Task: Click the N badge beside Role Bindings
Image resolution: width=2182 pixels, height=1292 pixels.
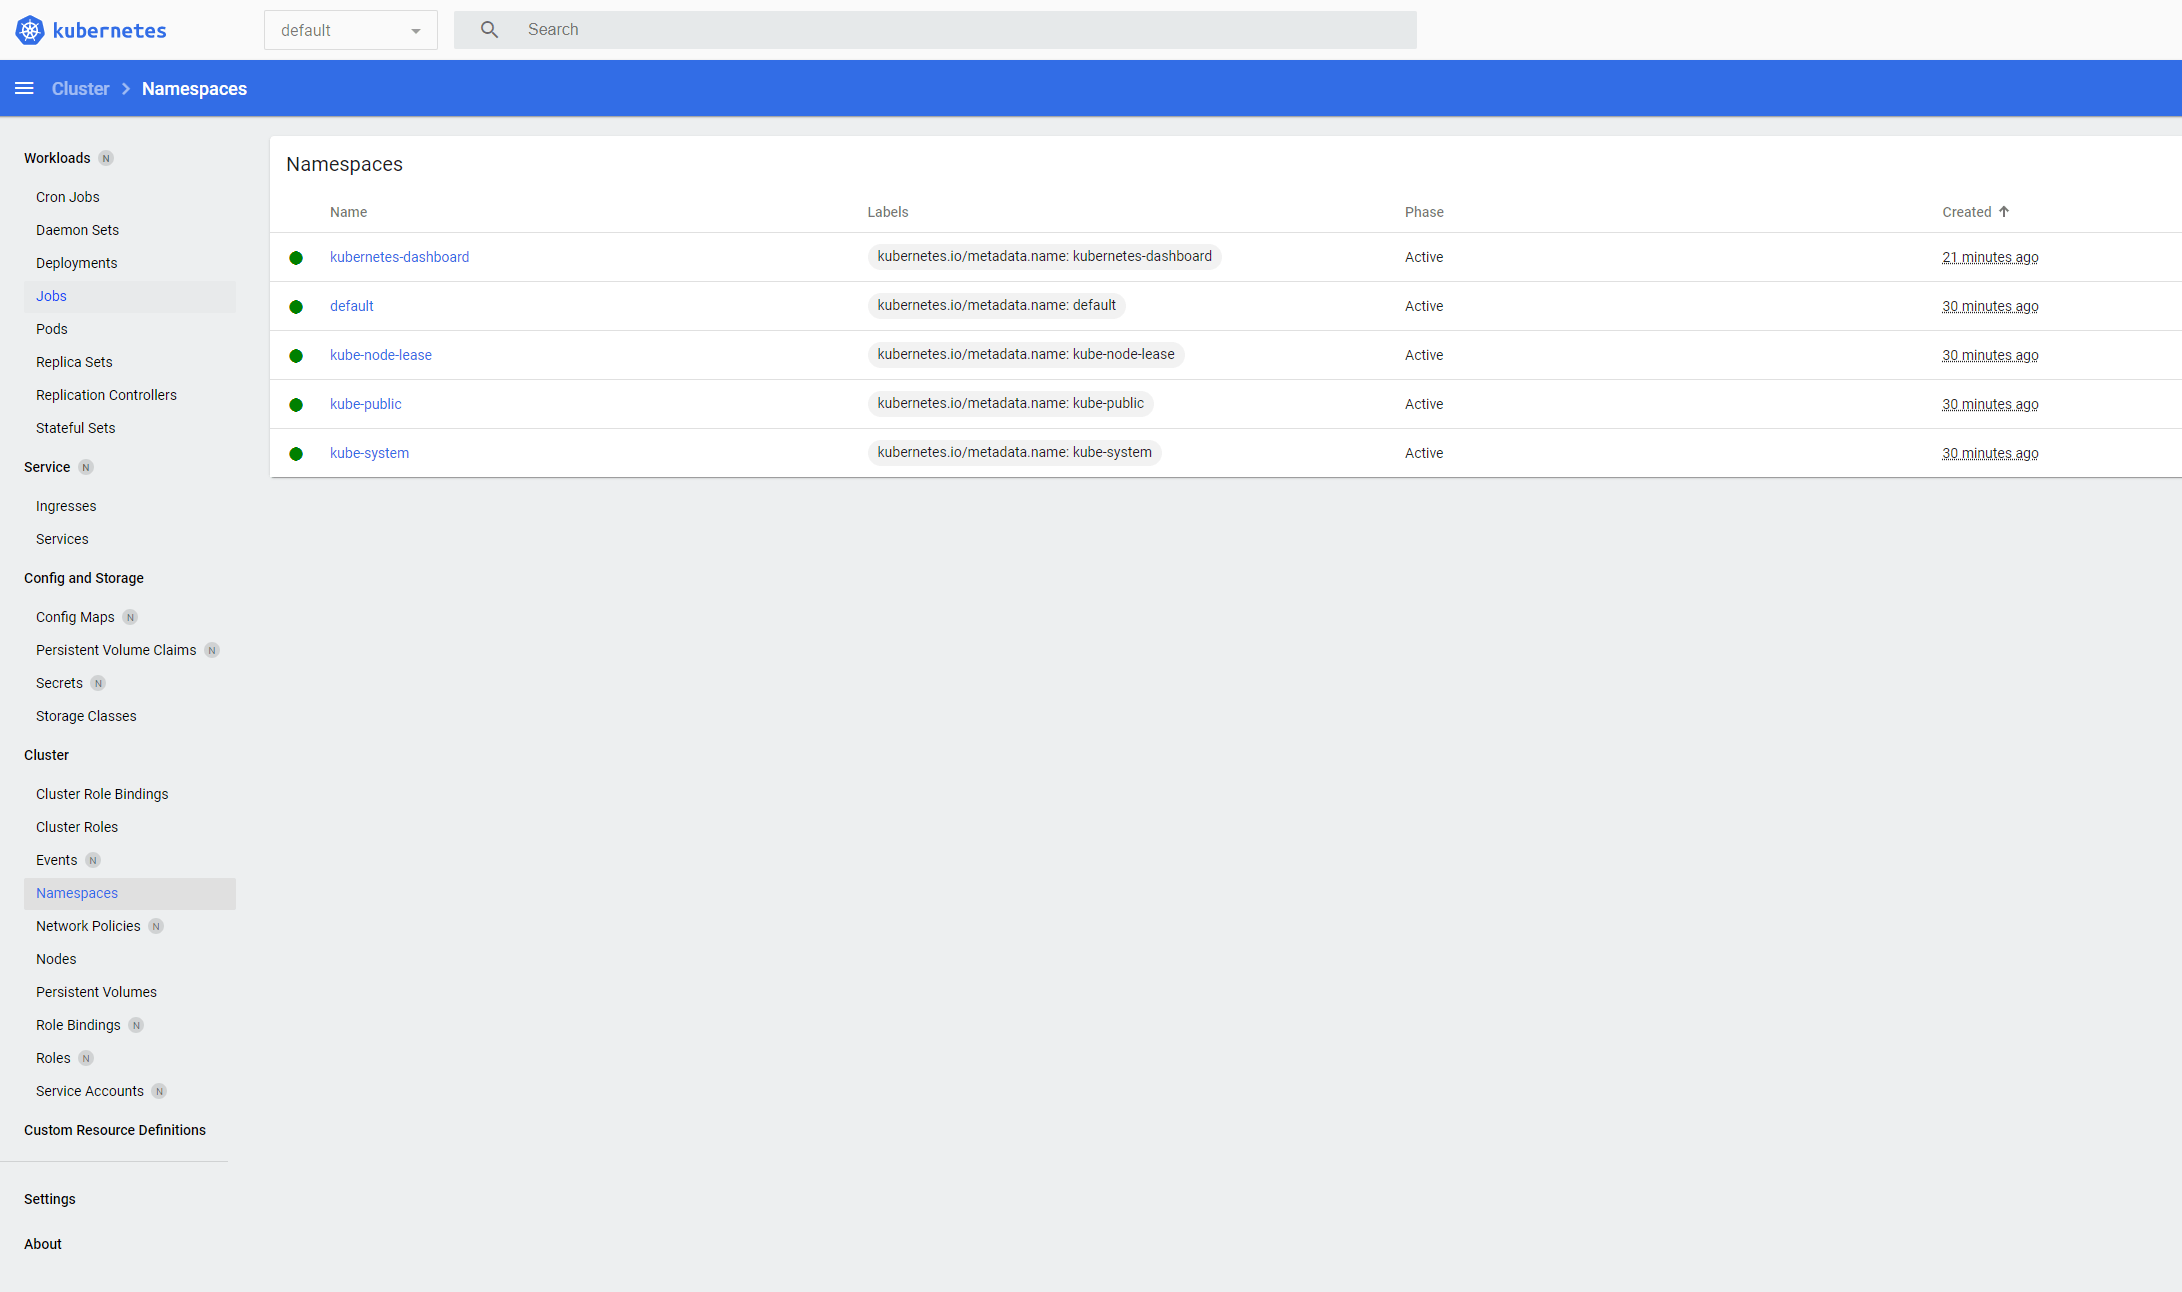Action: [136, 1026]
